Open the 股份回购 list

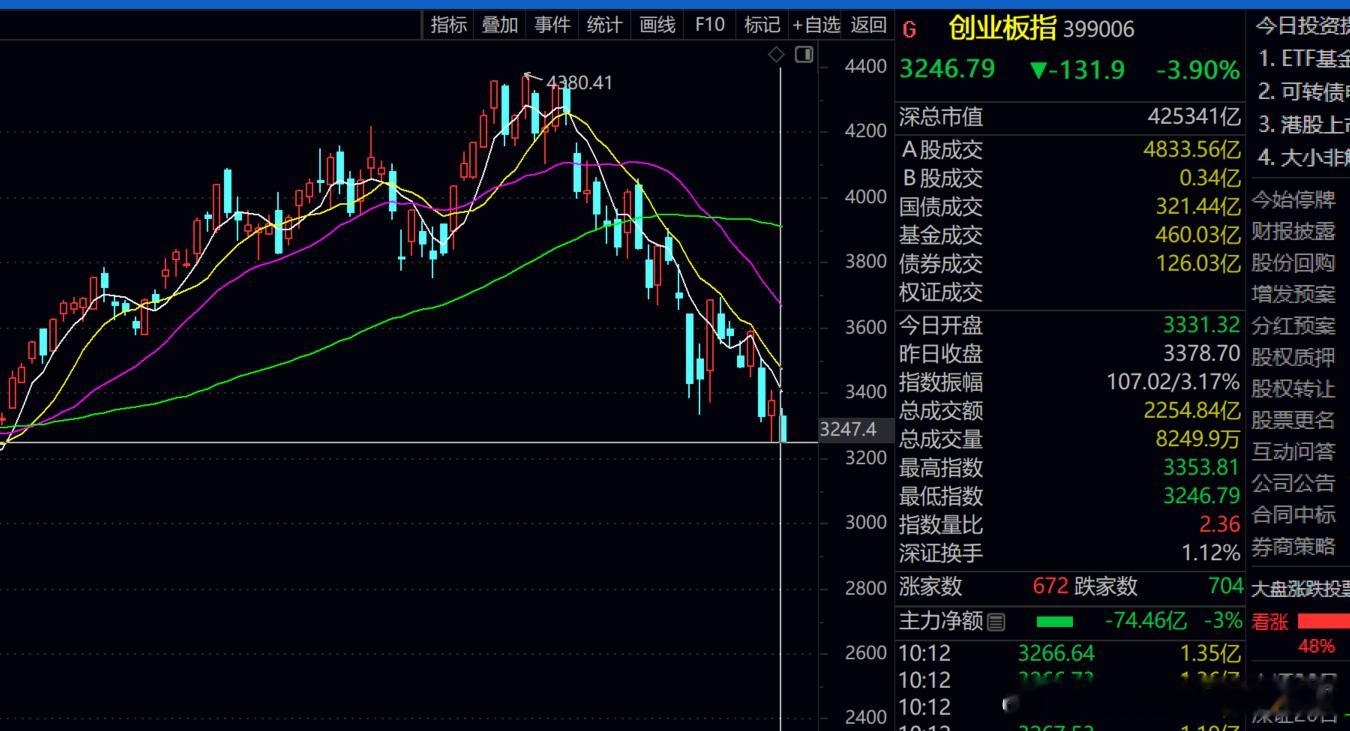click(1294, 263)
